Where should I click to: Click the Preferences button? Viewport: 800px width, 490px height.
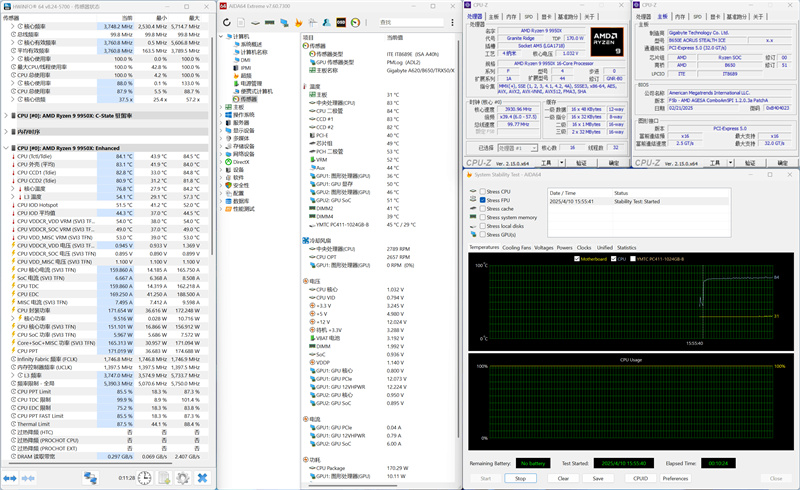pos(675,478)
